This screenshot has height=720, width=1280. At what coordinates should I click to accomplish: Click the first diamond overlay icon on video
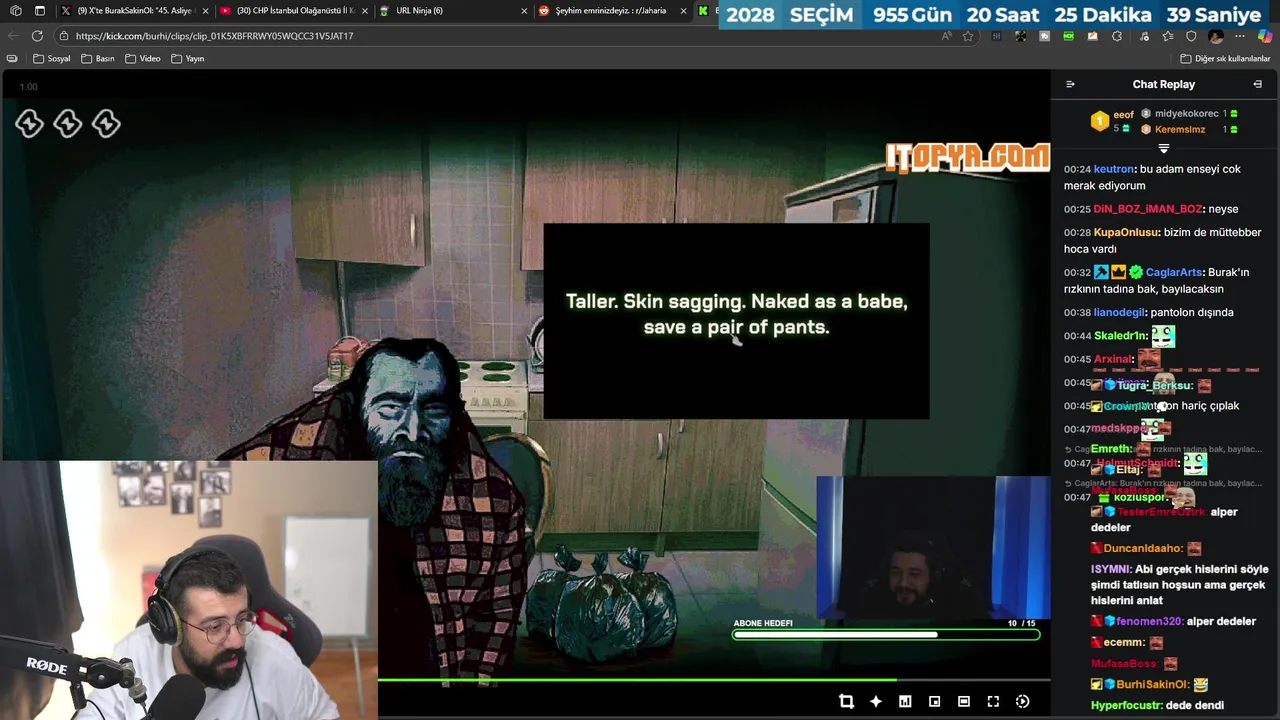29,124
